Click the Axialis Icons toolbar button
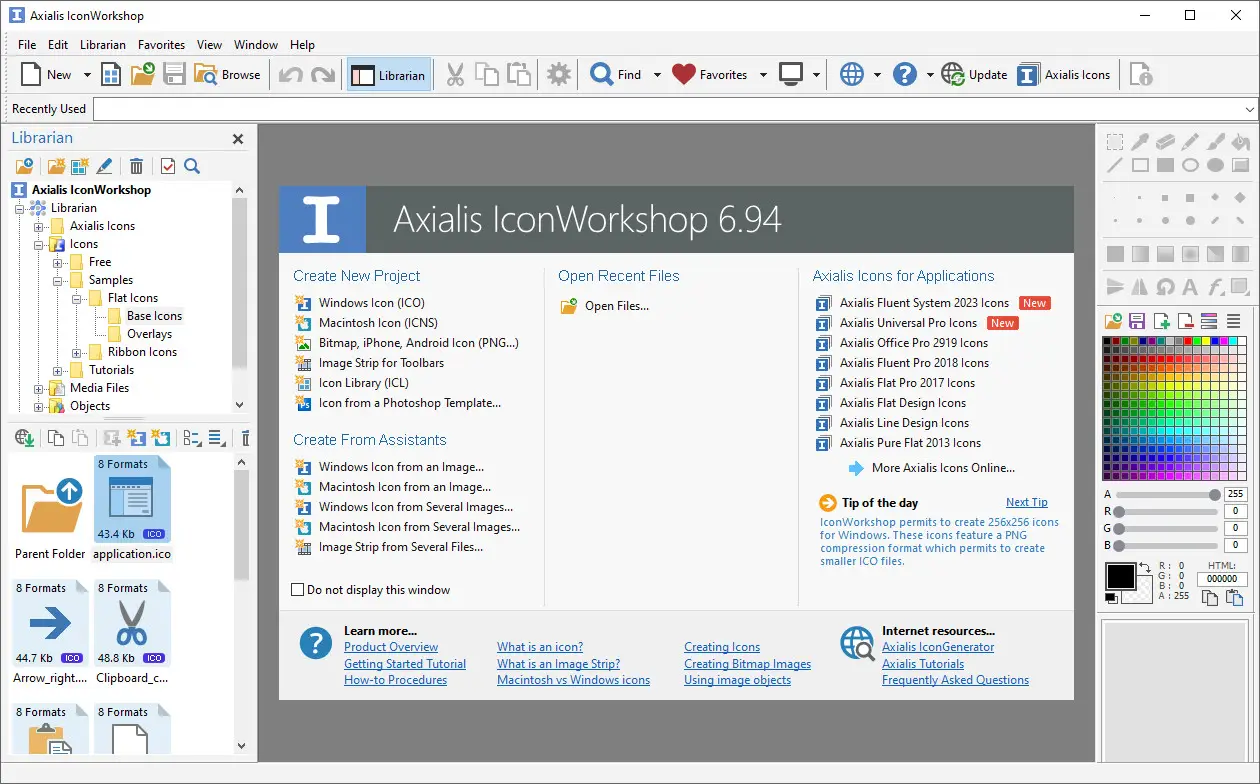 click(x=1064, y=75)
